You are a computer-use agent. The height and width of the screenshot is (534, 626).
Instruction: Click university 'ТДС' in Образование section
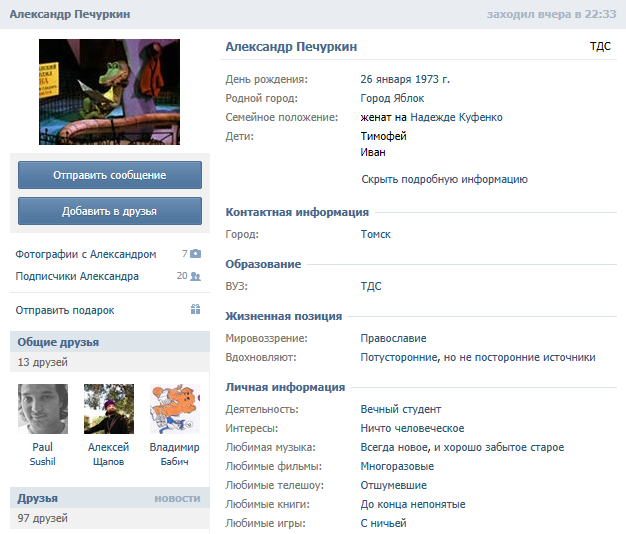pyautogui.click(x=371, y=286)
